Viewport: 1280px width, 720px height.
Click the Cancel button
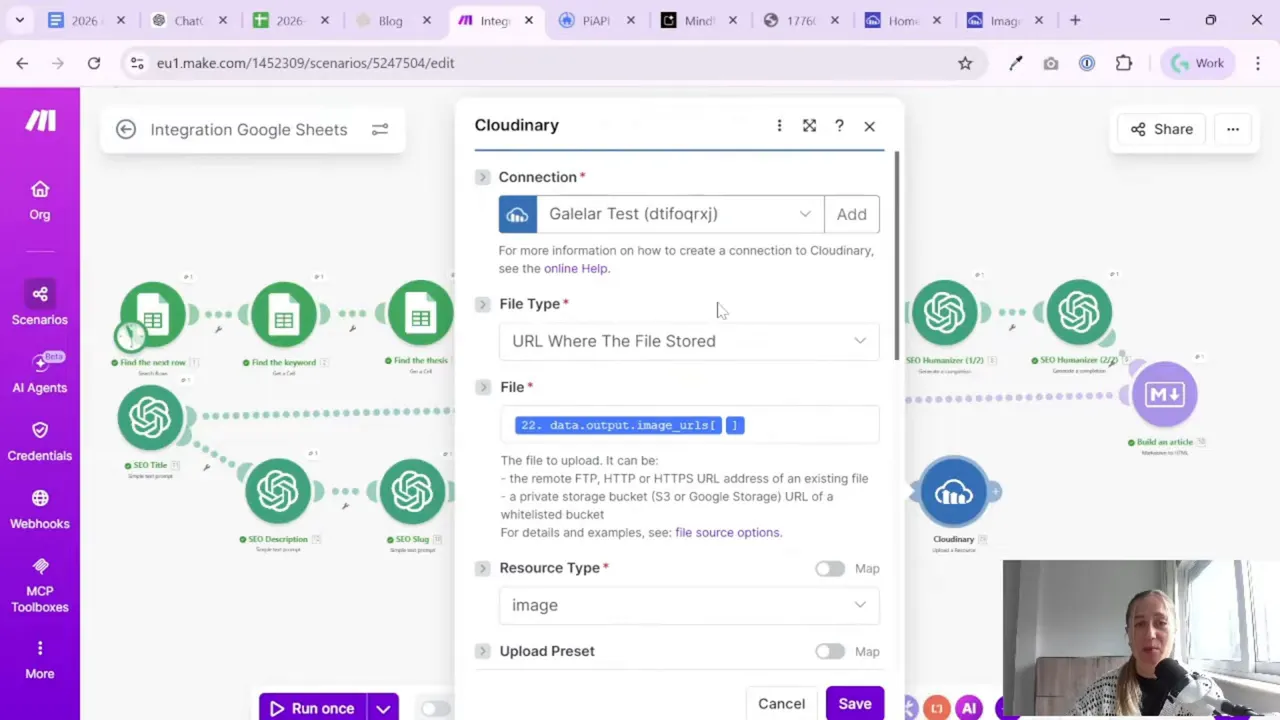[x=781, y=704]
